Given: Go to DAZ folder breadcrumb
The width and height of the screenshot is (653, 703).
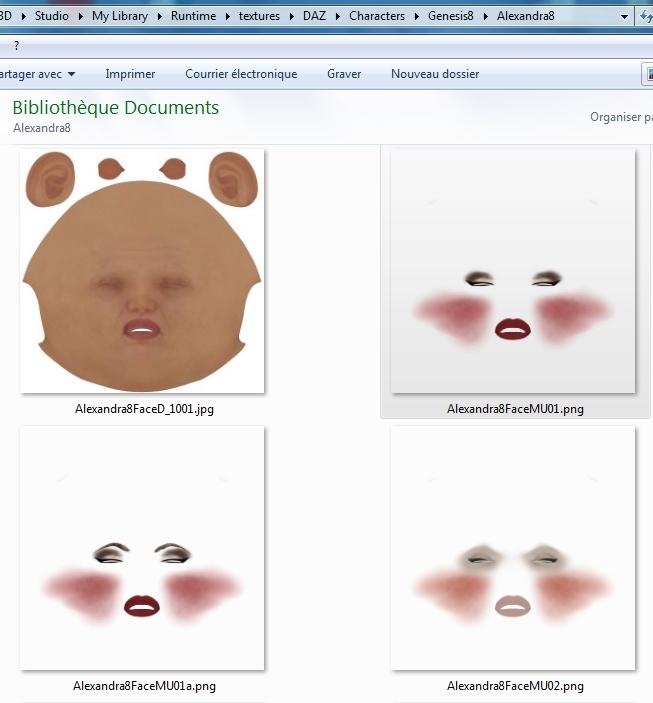Looking at the screenshot, I should [314, 16].
